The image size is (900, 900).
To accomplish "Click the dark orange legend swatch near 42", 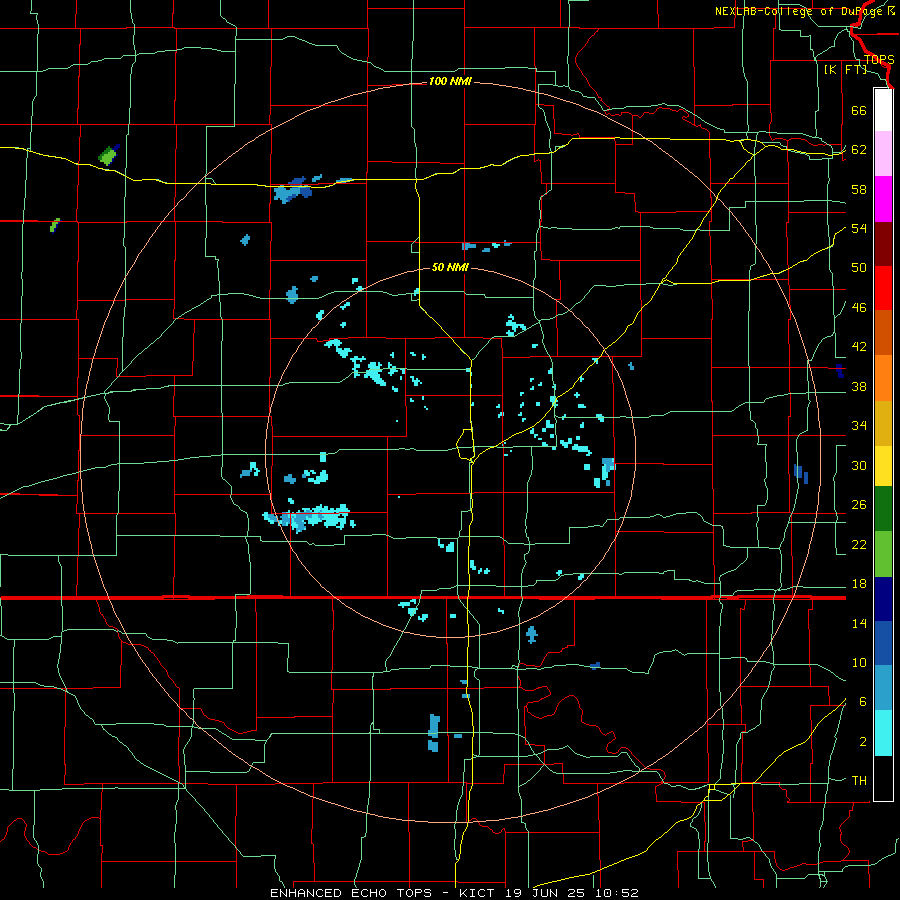I will [x=883, y=332].
